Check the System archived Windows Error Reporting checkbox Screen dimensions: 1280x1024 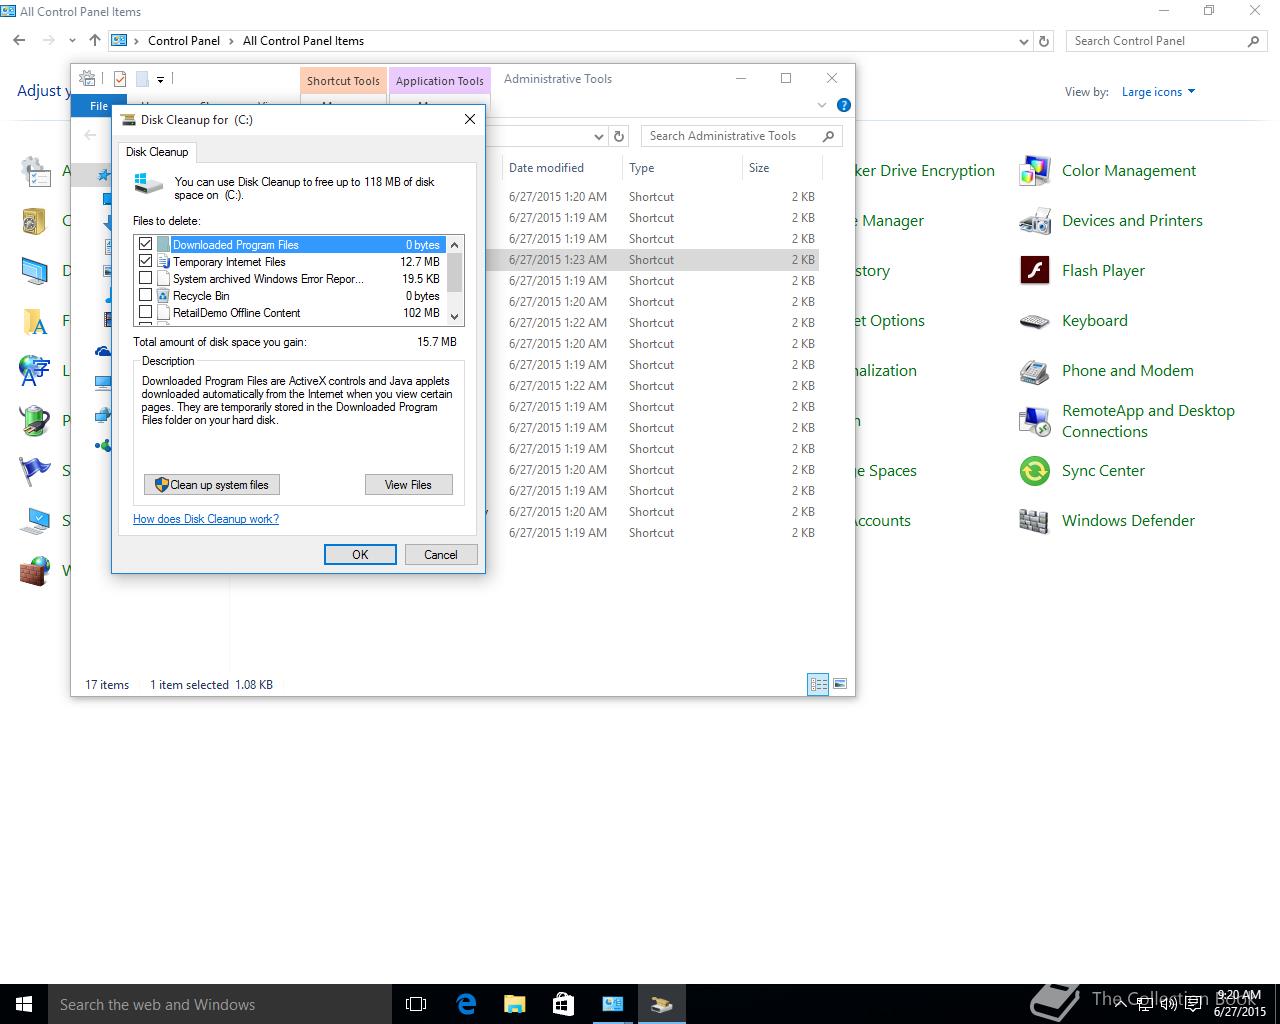coord(146,278)
